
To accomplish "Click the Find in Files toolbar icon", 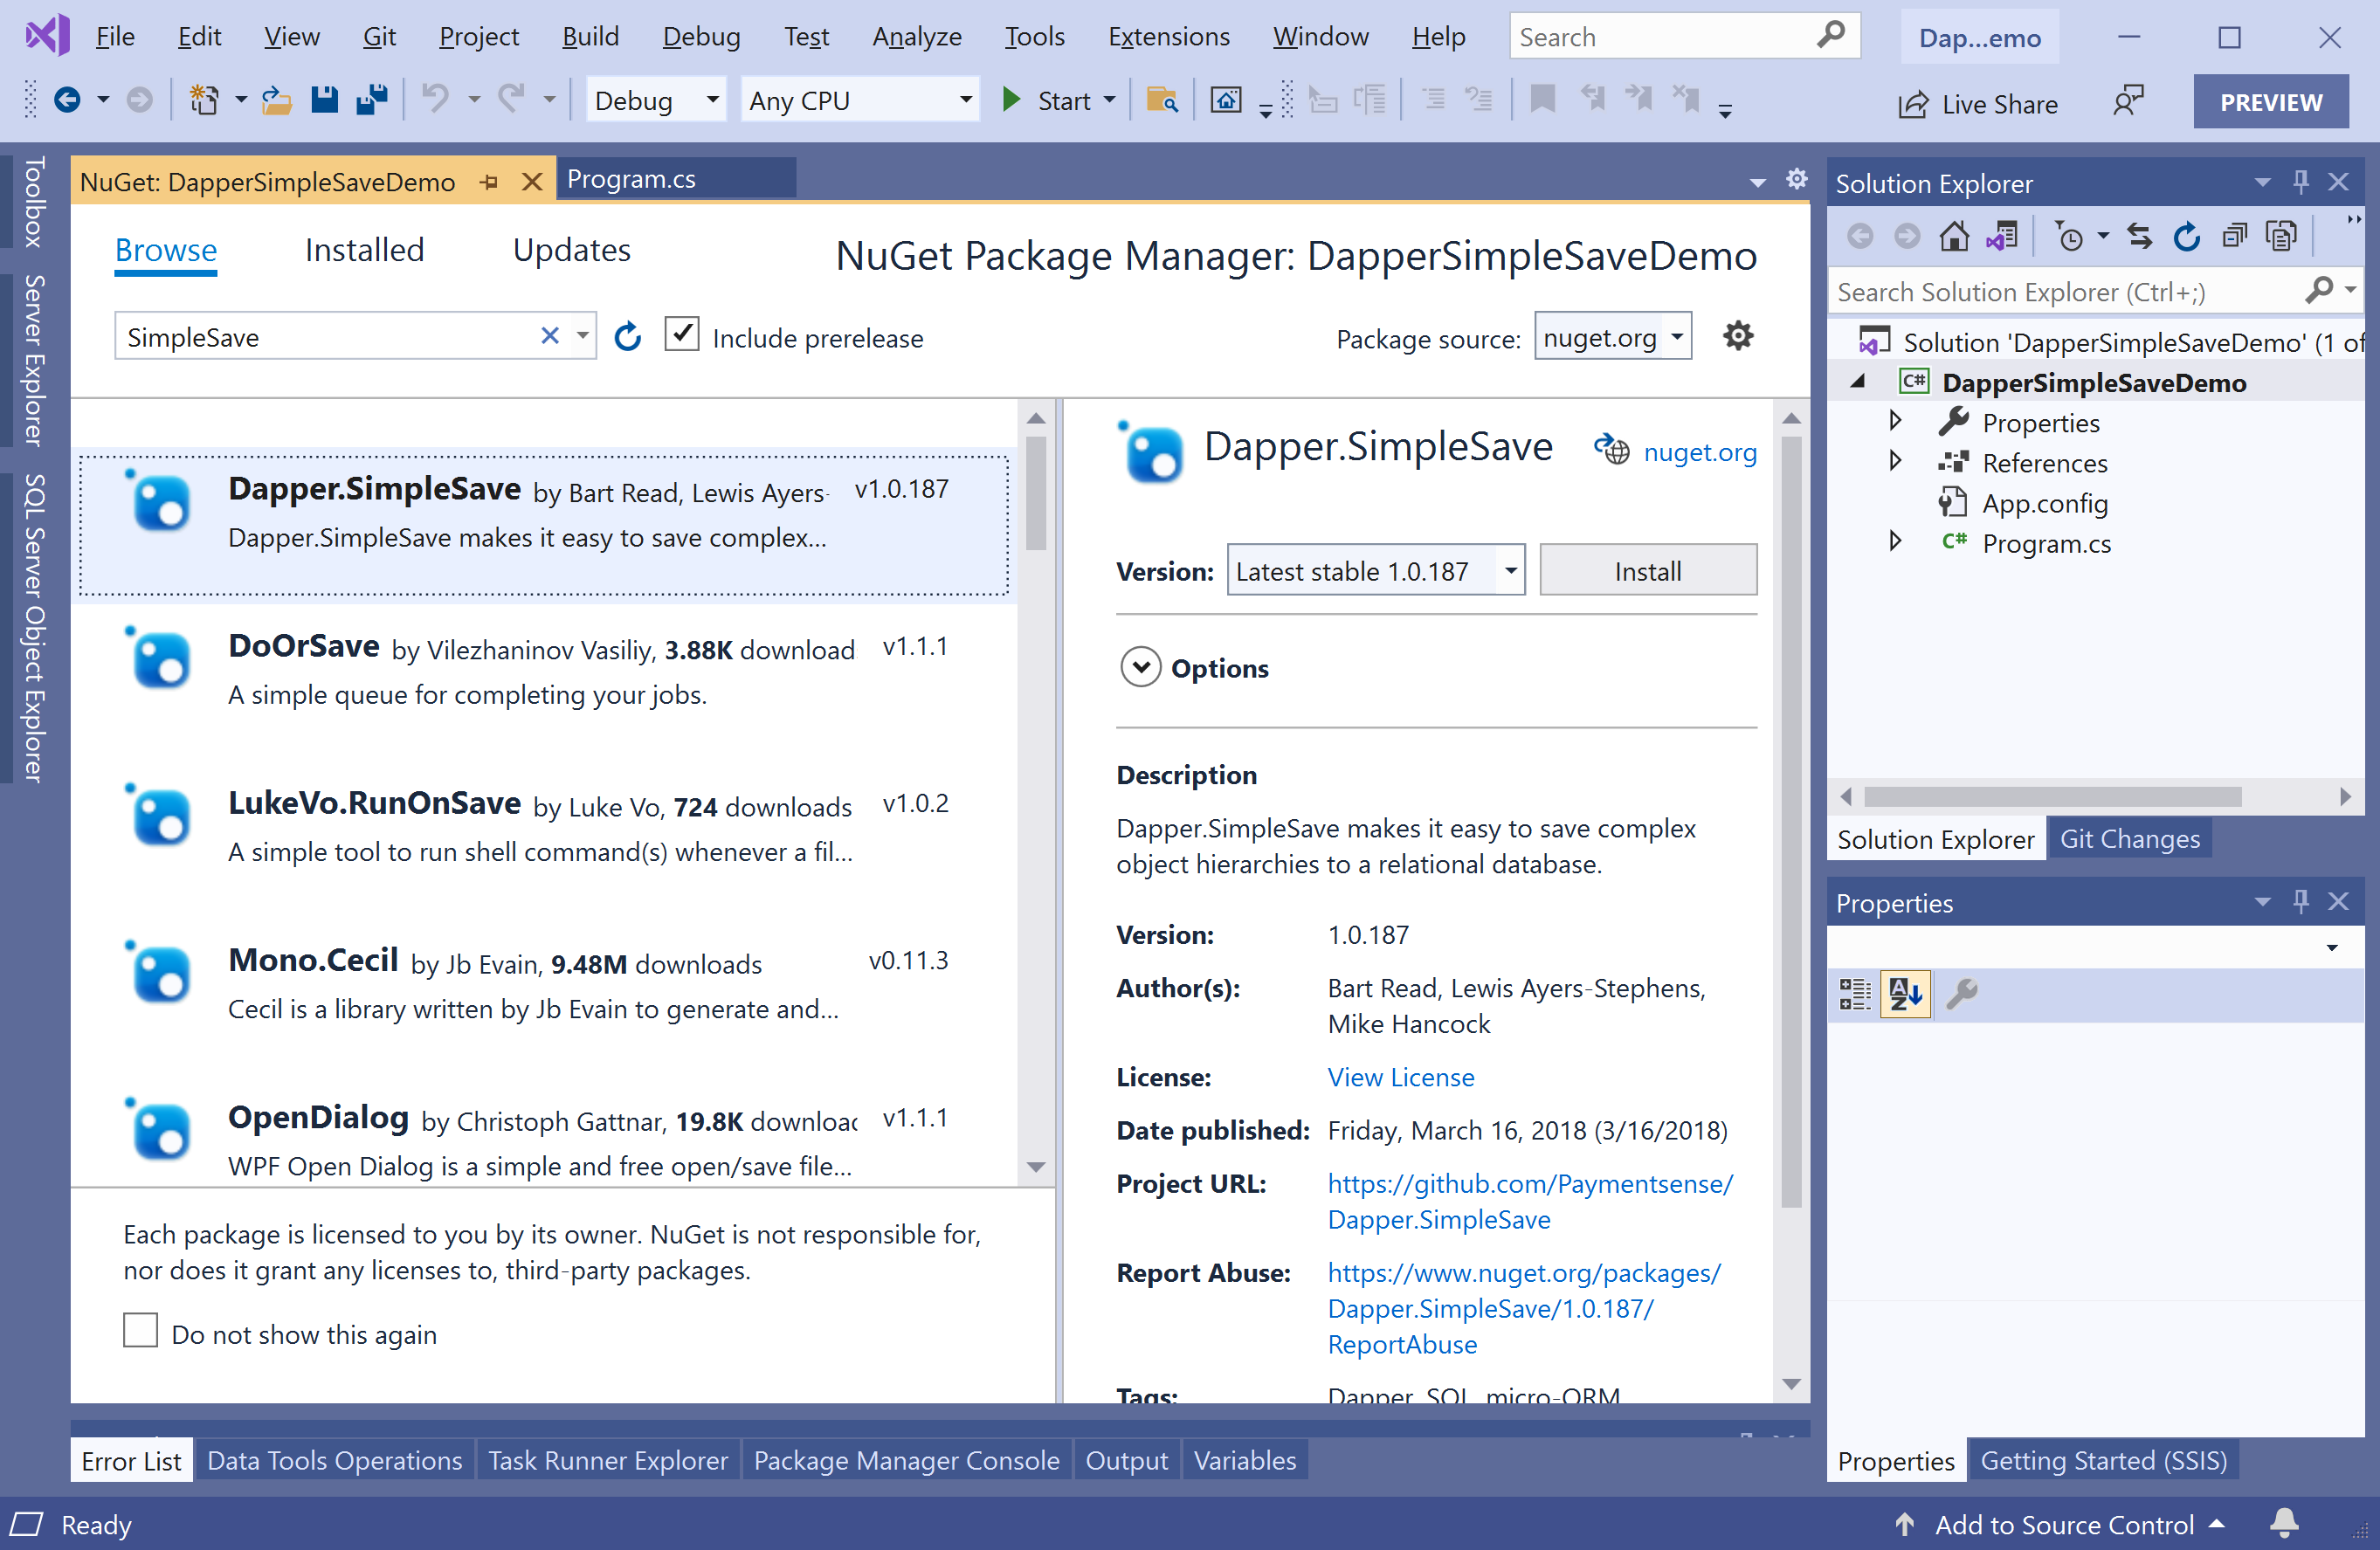I will (1161, 100).
